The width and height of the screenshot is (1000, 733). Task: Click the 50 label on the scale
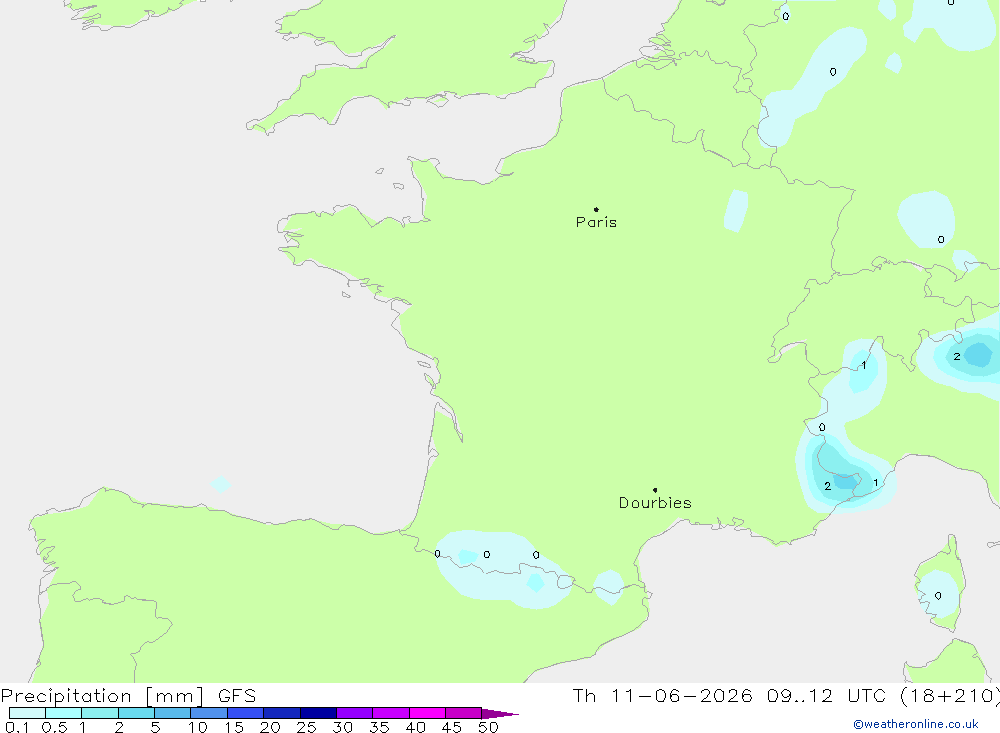(x=488, y=727)
